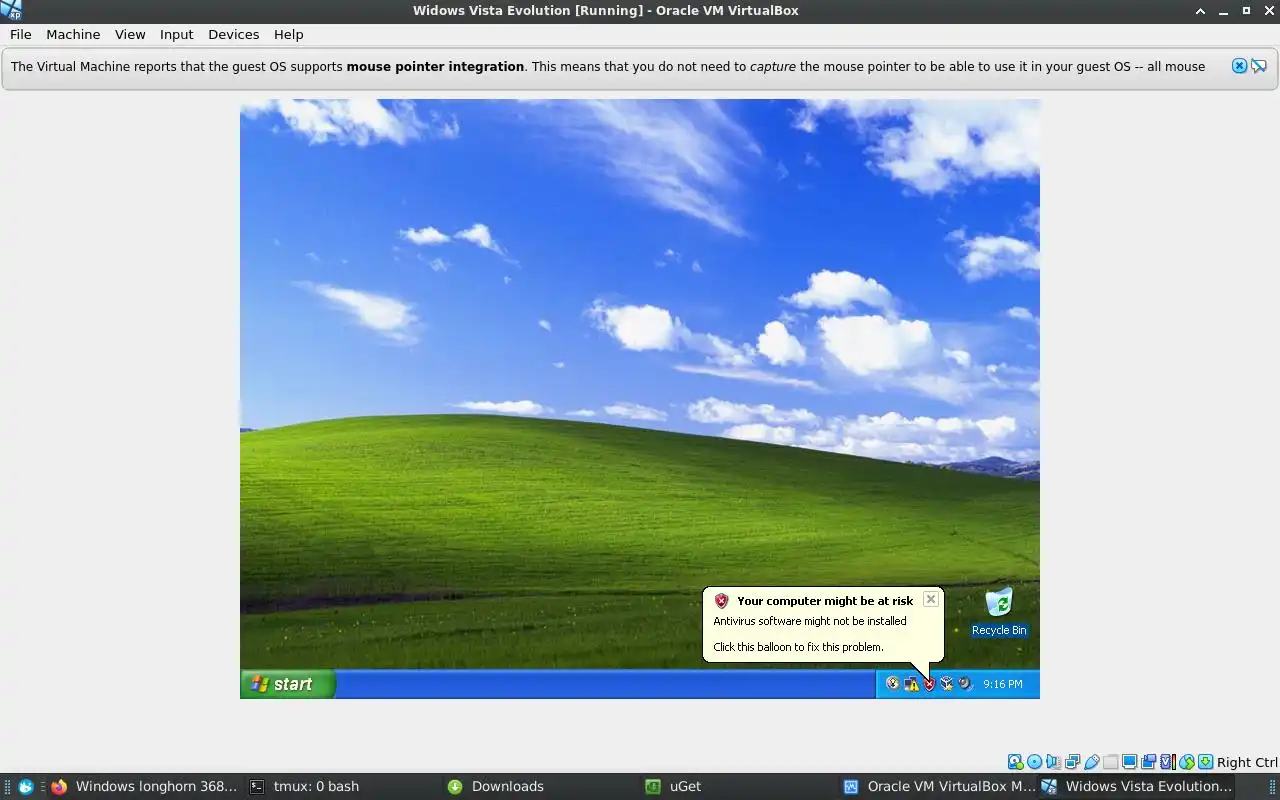Open the host panel applications menu icon
This screenshot has width=1280, height=800.
tap(26, 786)
